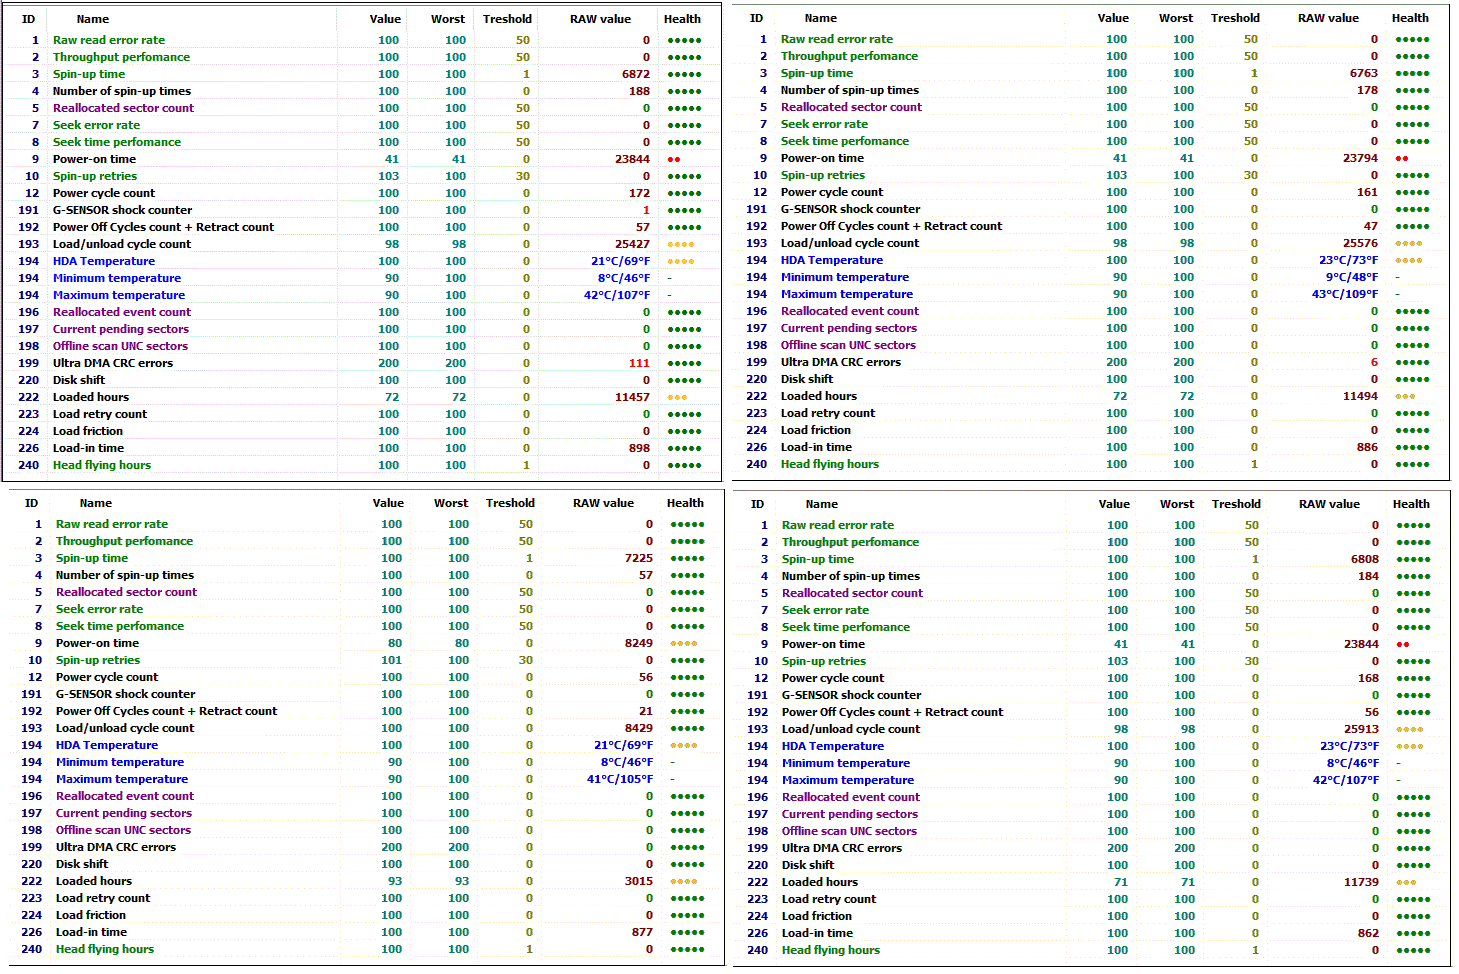Select Minimum temperature reading 9°C/48°F
The height and width of the screenshot is (974, 1459).
click(x=1351, y=277)
